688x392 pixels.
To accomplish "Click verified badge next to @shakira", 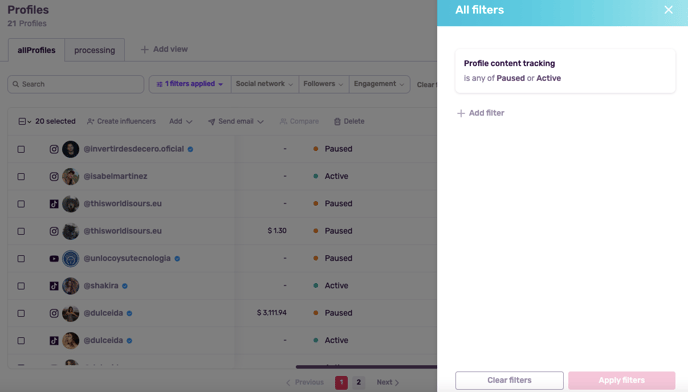I will click(125, 286).
